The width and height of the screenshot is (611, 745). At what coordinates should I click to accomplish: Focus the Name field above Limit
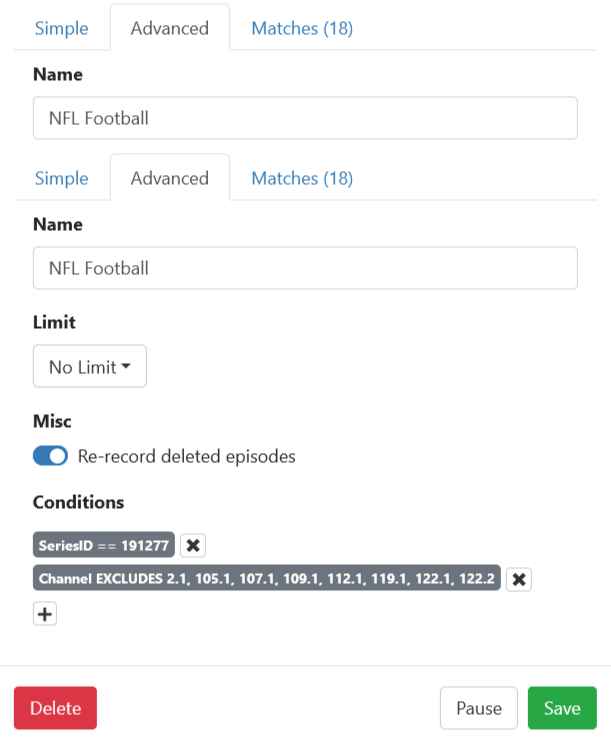click(x=305, y=268)
